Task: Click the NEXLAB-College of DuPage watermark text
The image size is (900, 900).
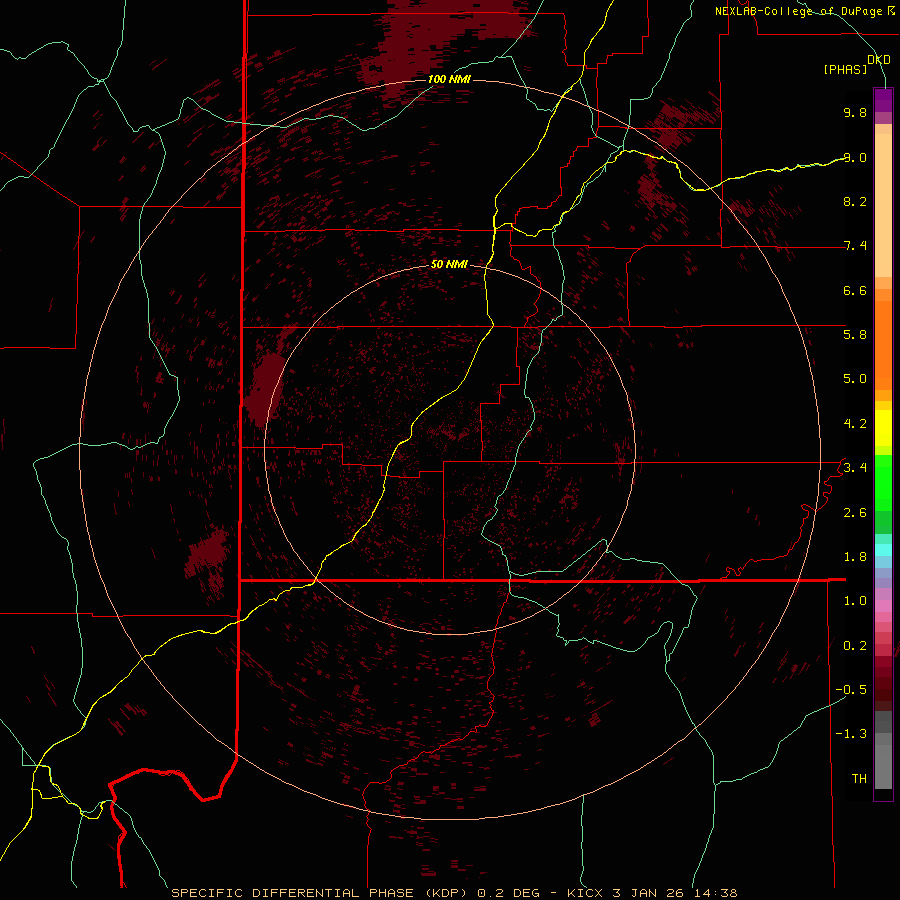Action: 799,11
